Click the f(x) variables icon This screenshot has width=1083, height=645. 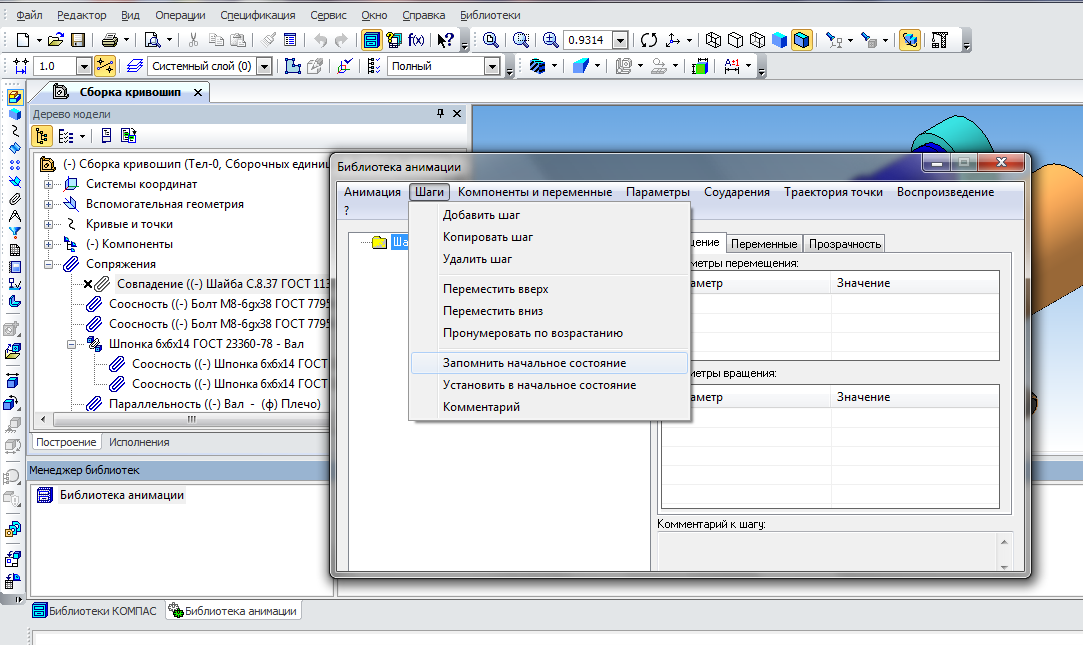coord(417,40)
